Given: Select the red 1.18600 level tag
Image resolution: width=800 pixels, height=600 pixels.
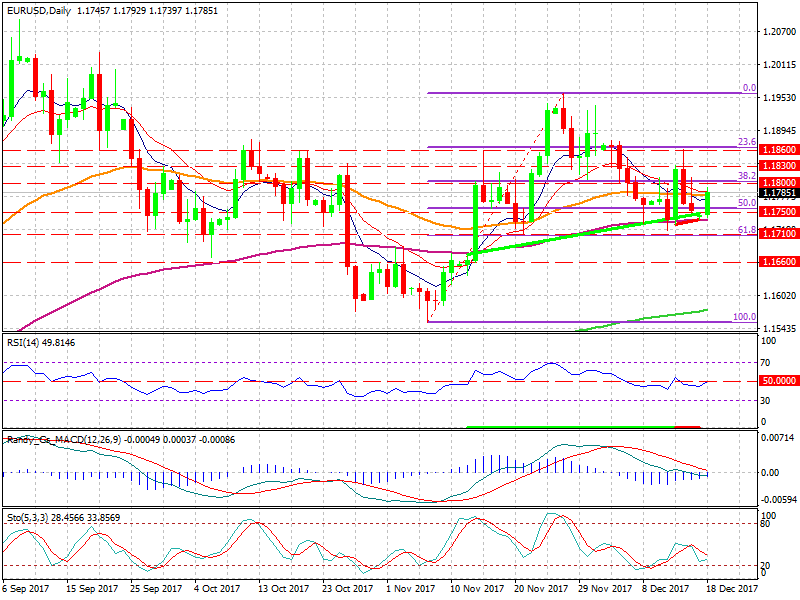Looking at the screenshot, I should pyautogui.click(x=779, y=150).
